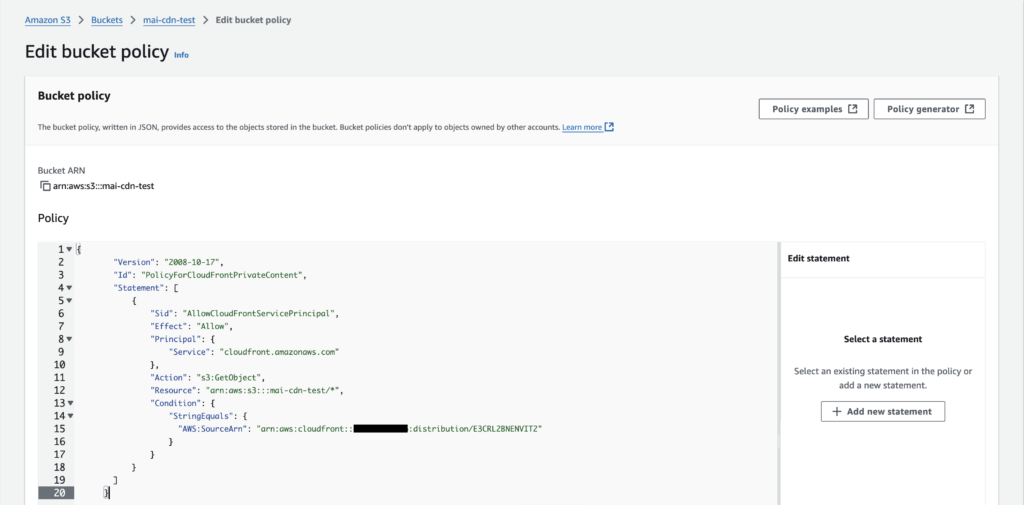
Task: Click the plus icon in Add new statement
Action: coord(837,411)
